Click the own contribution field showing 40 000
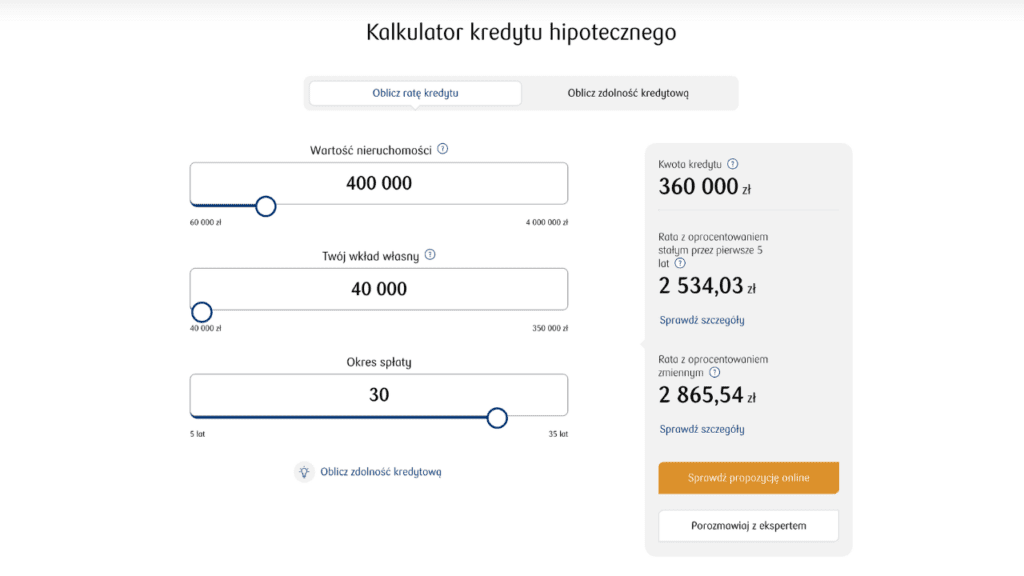 click(379, 289)
